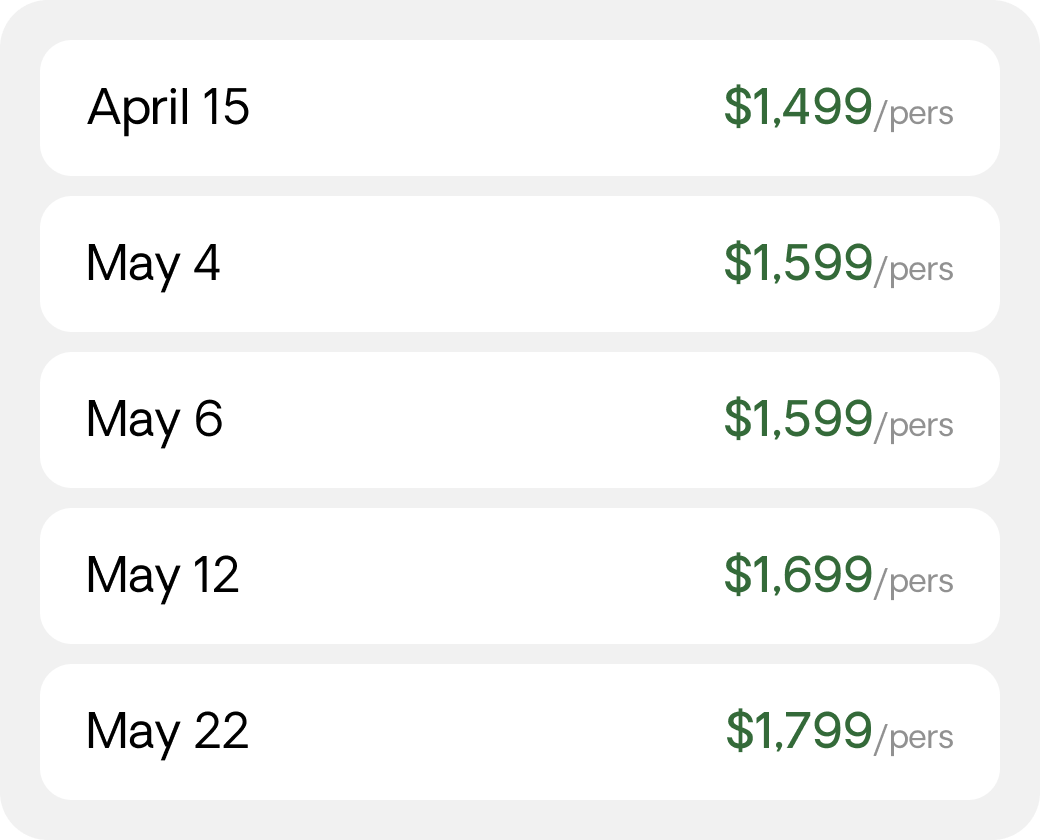The width and height of the screenshot is (1040, 840).
Task: Choose the May 4 departure date
Action: (520, 264)
